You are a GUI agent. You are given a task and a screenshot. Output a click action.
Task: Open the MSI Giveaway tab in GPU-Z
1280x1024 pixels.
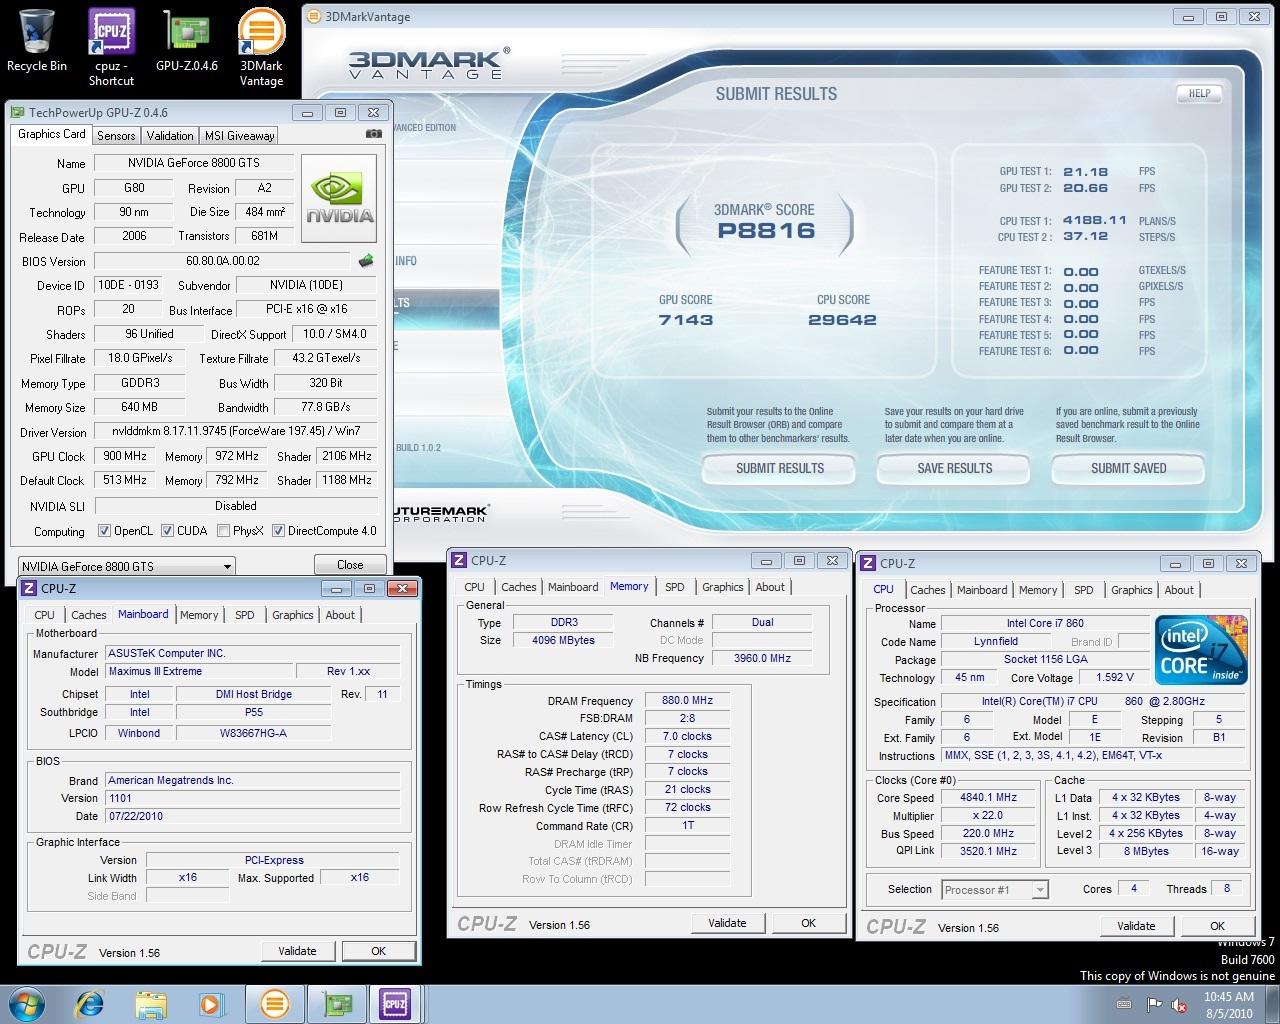(x=239, y=136)
